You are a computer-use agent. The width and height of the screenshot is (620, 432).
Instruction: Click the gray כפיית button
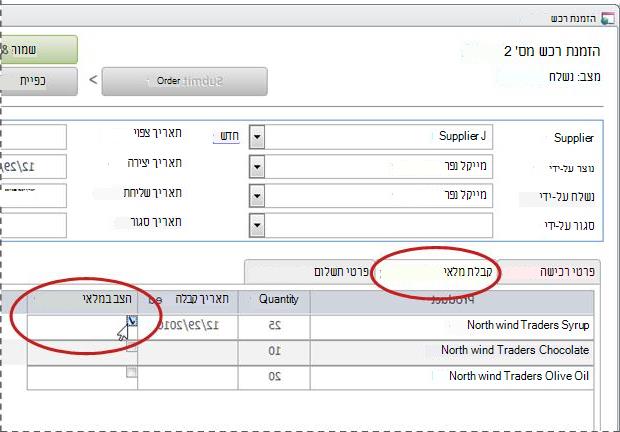(x=39, y=81)
